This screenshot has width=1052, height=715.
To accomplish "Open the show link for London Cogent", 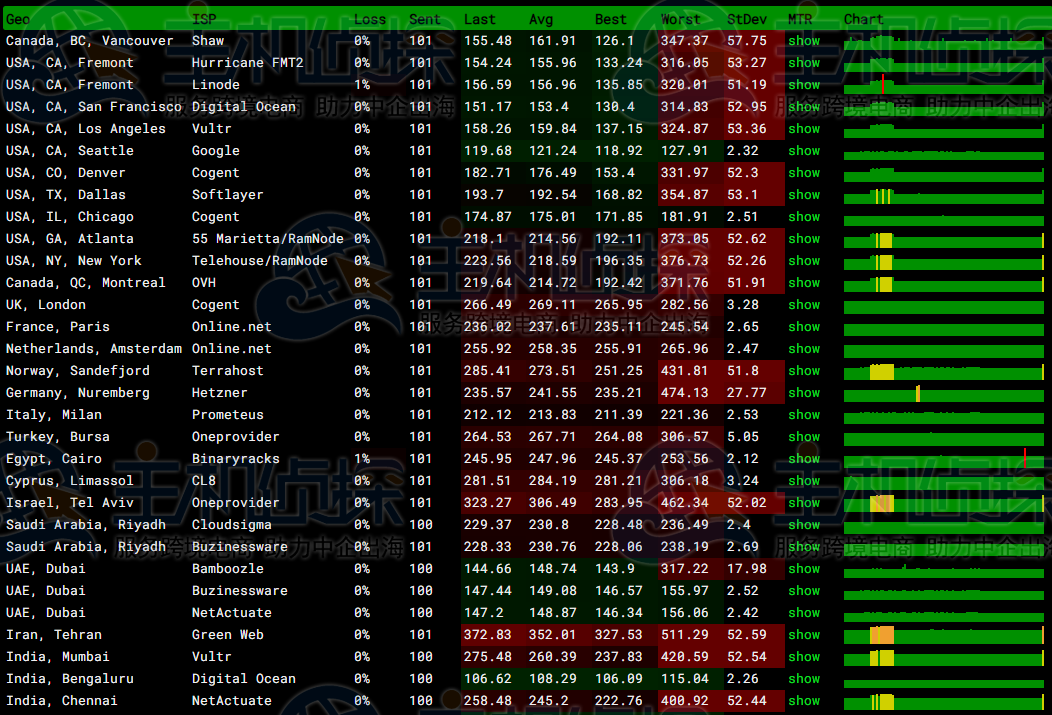I will pos(803,305).
